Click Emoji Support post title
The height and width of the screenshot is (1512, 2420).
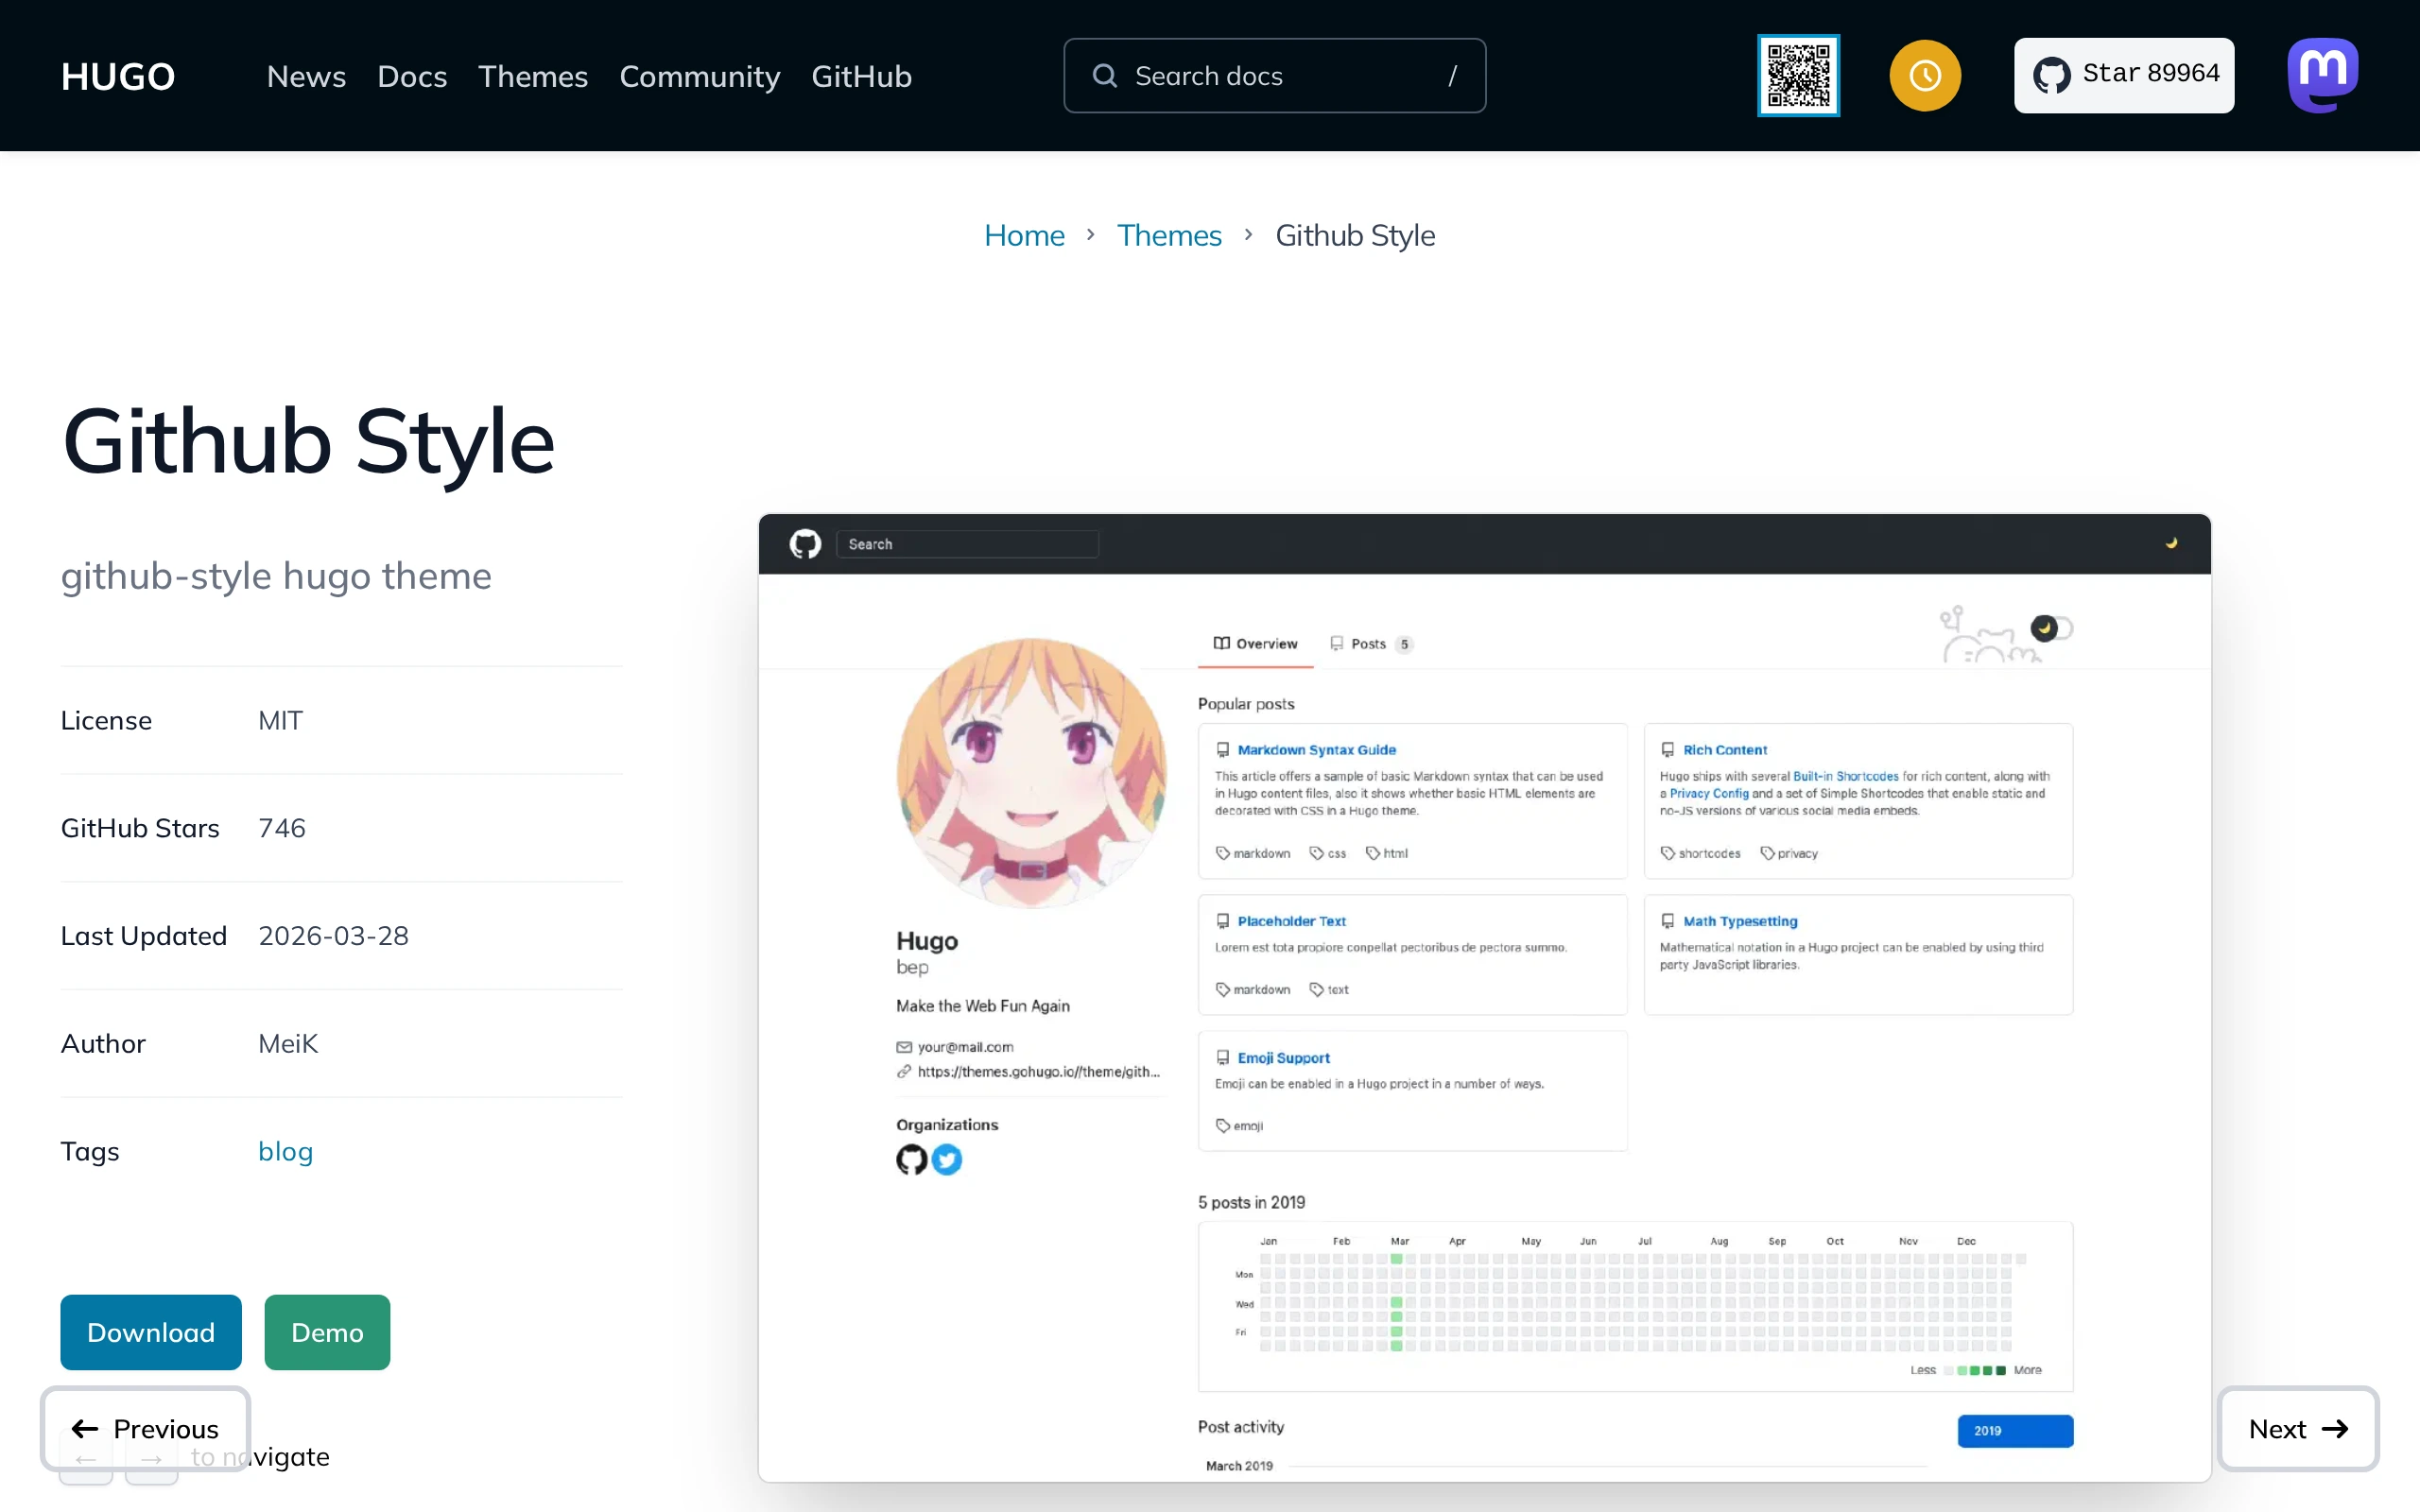coord(1283,1058)
